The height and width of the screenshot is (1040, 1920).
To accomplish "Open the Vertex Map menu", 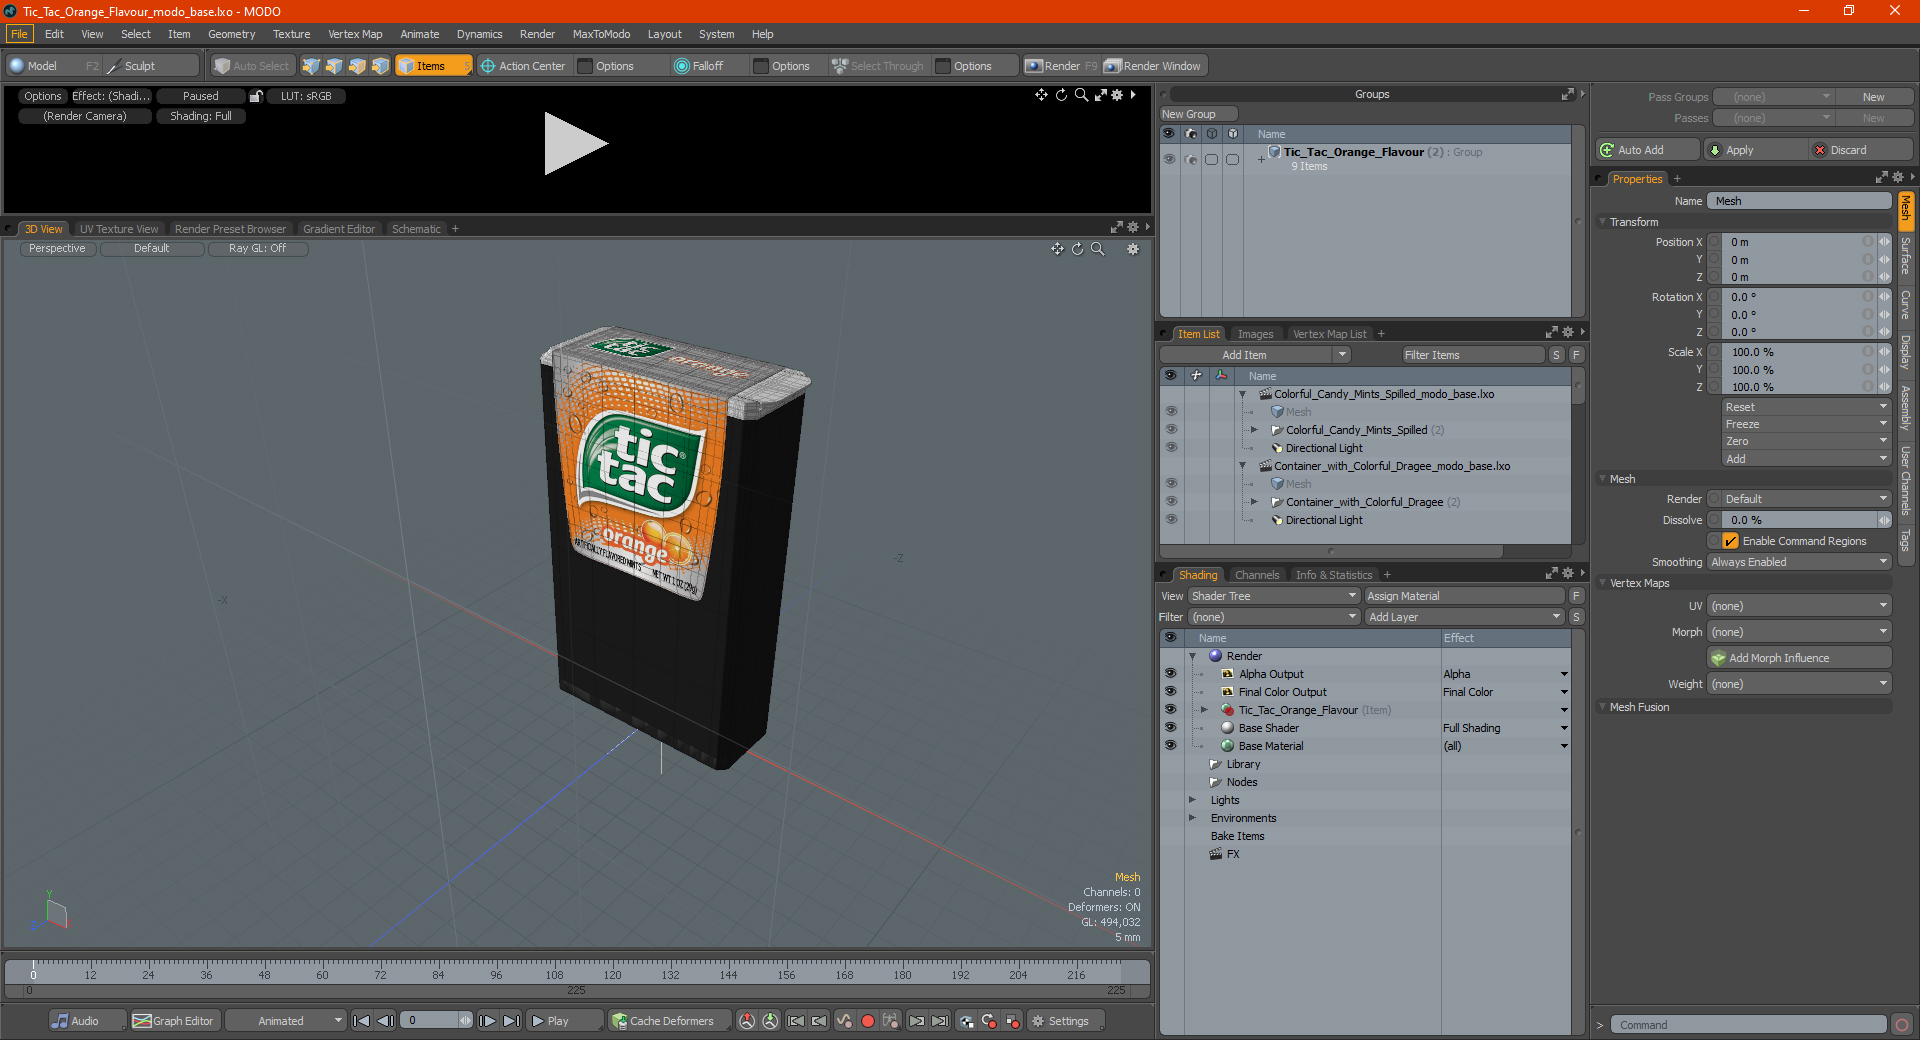I will pos(355,34).
